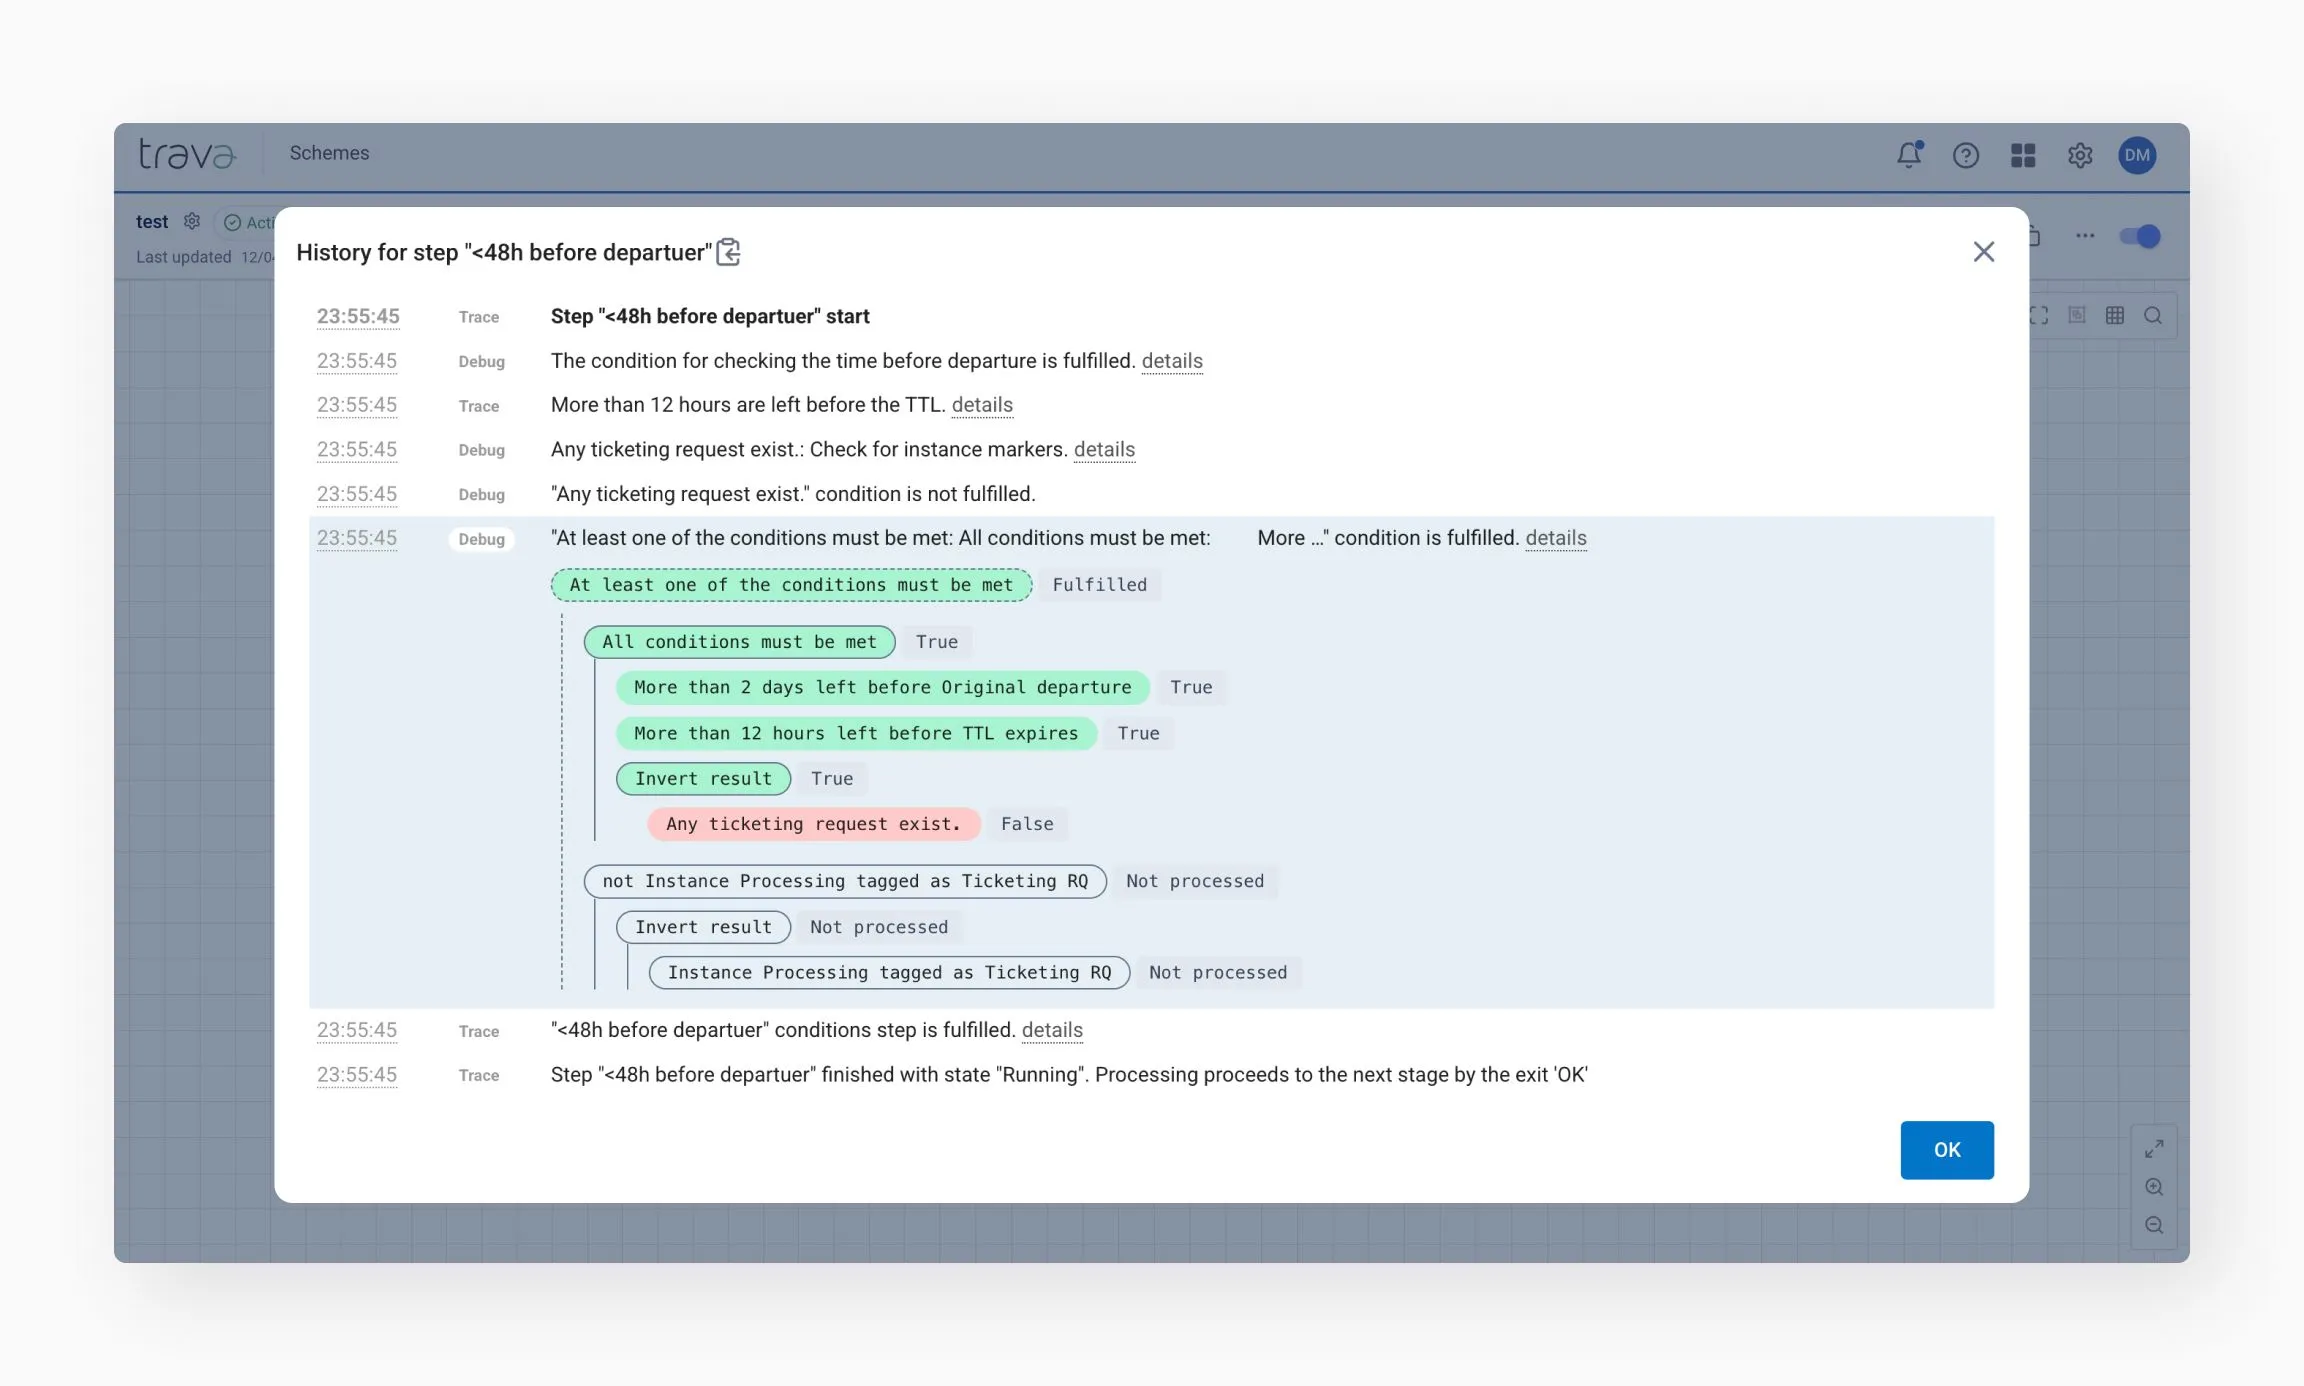Click the 'Any ticketing request exist.' red node
The image size is (2304, 1386).
pos(812,824)
